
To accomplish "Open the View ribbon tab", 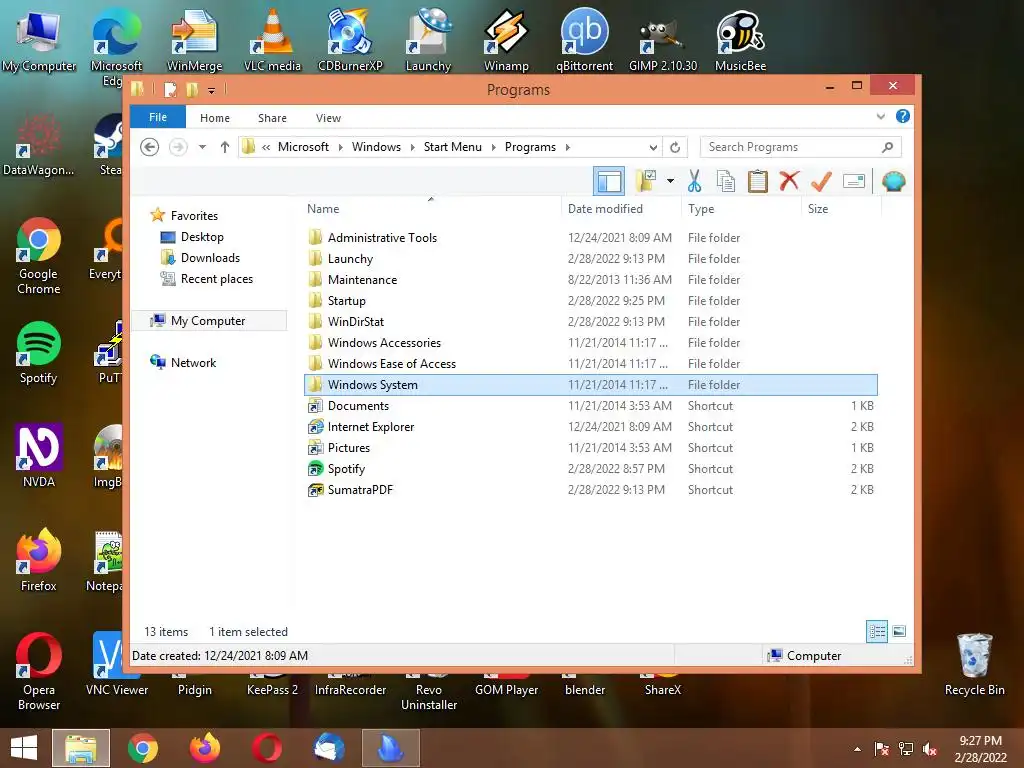I will click(328, 118).
